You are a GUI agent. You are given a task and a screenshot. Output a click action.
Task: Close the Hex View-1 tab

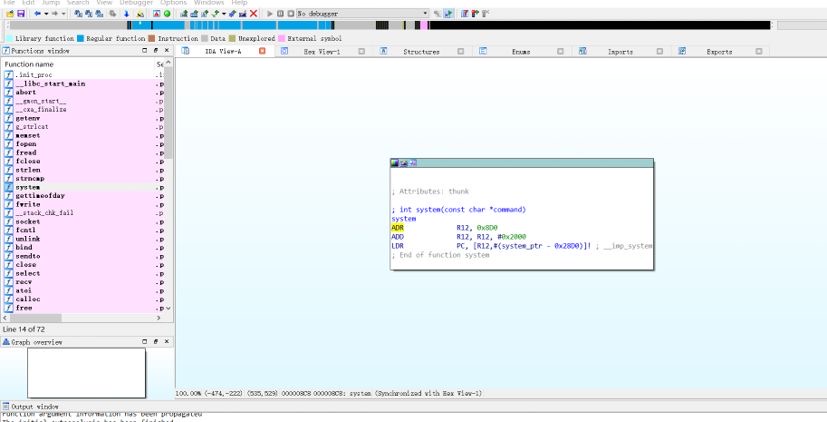361,51
